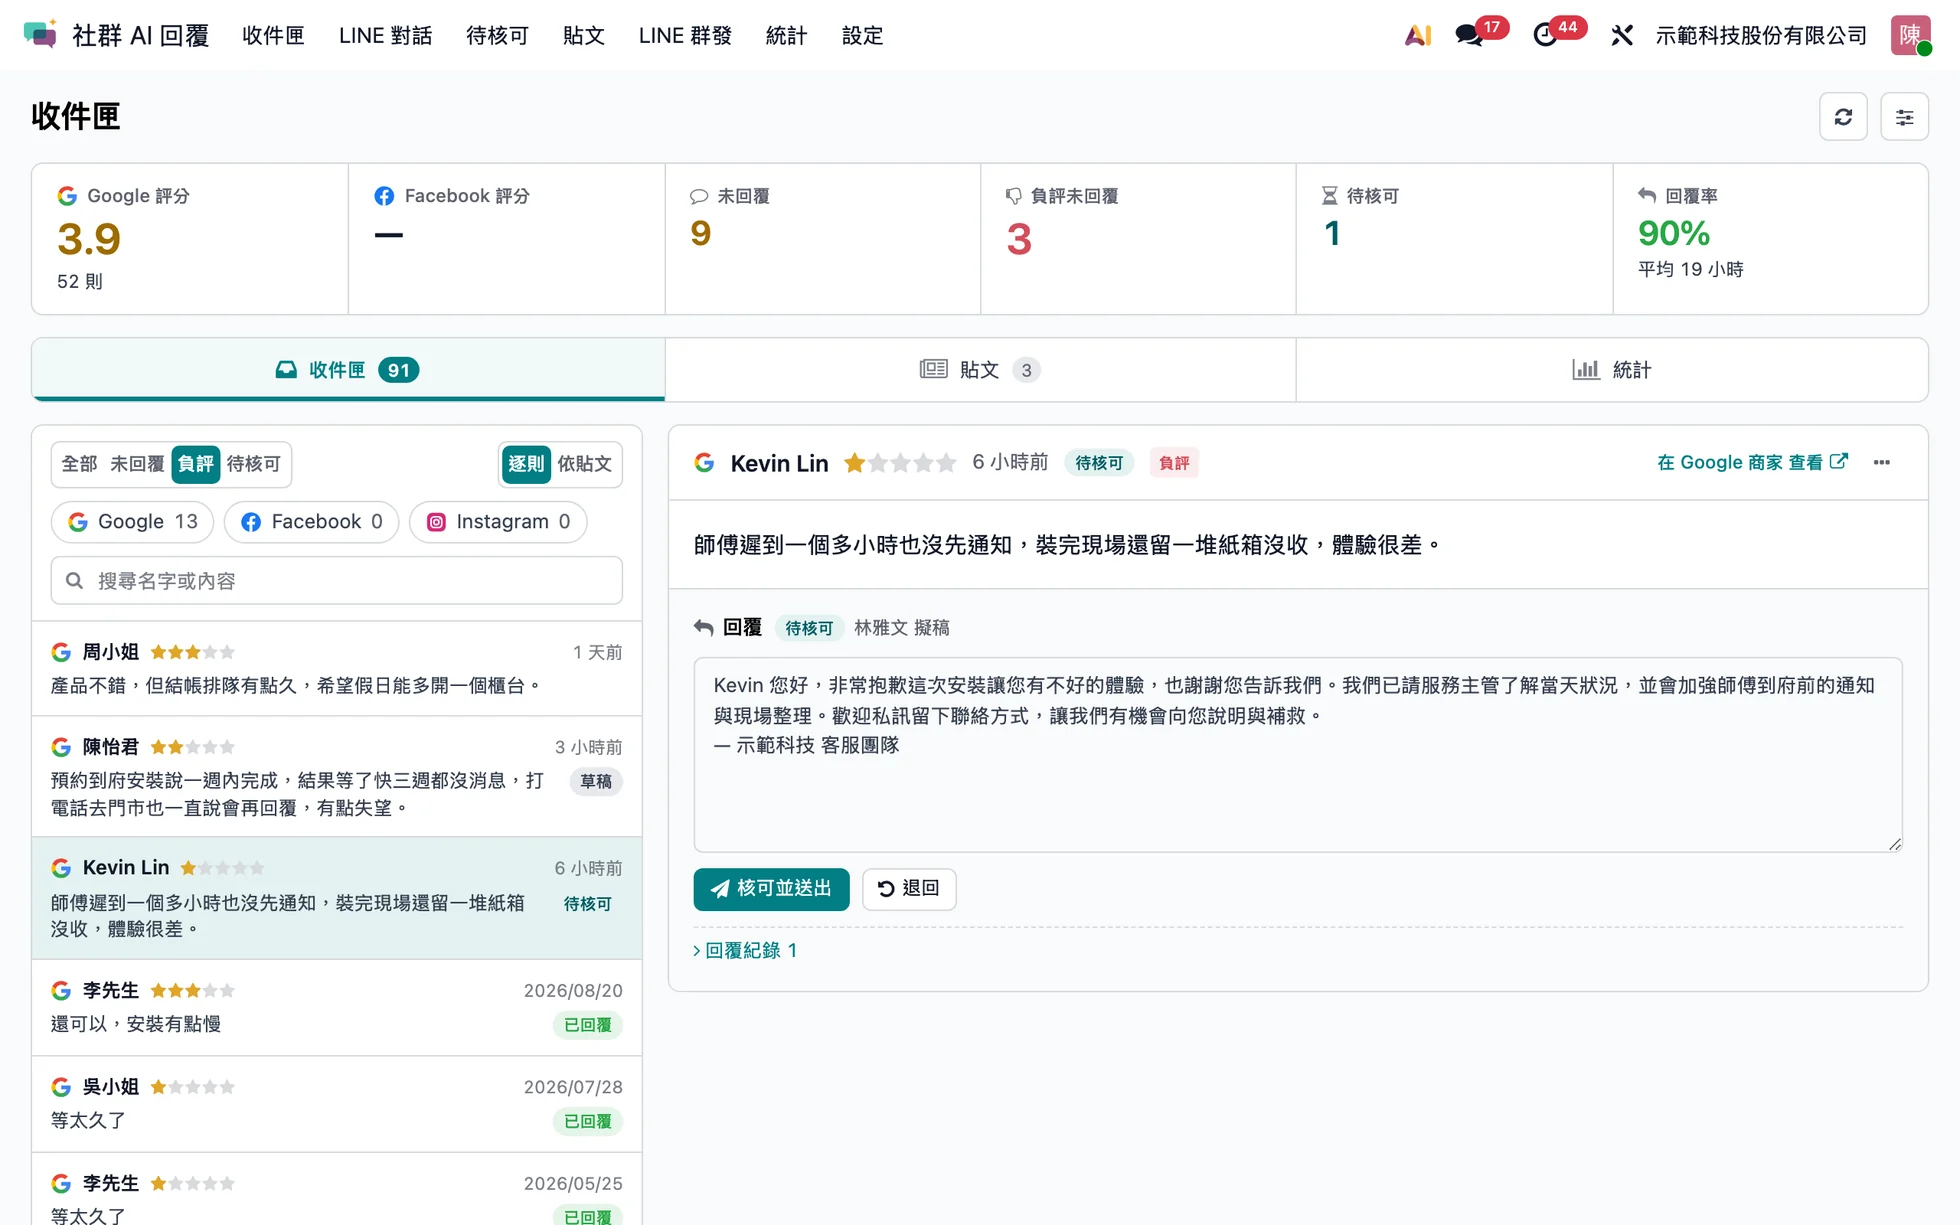Filter by Google 13 platform chip
The height and width of the screenshot is (1225, 1960).
coord(132,521)
